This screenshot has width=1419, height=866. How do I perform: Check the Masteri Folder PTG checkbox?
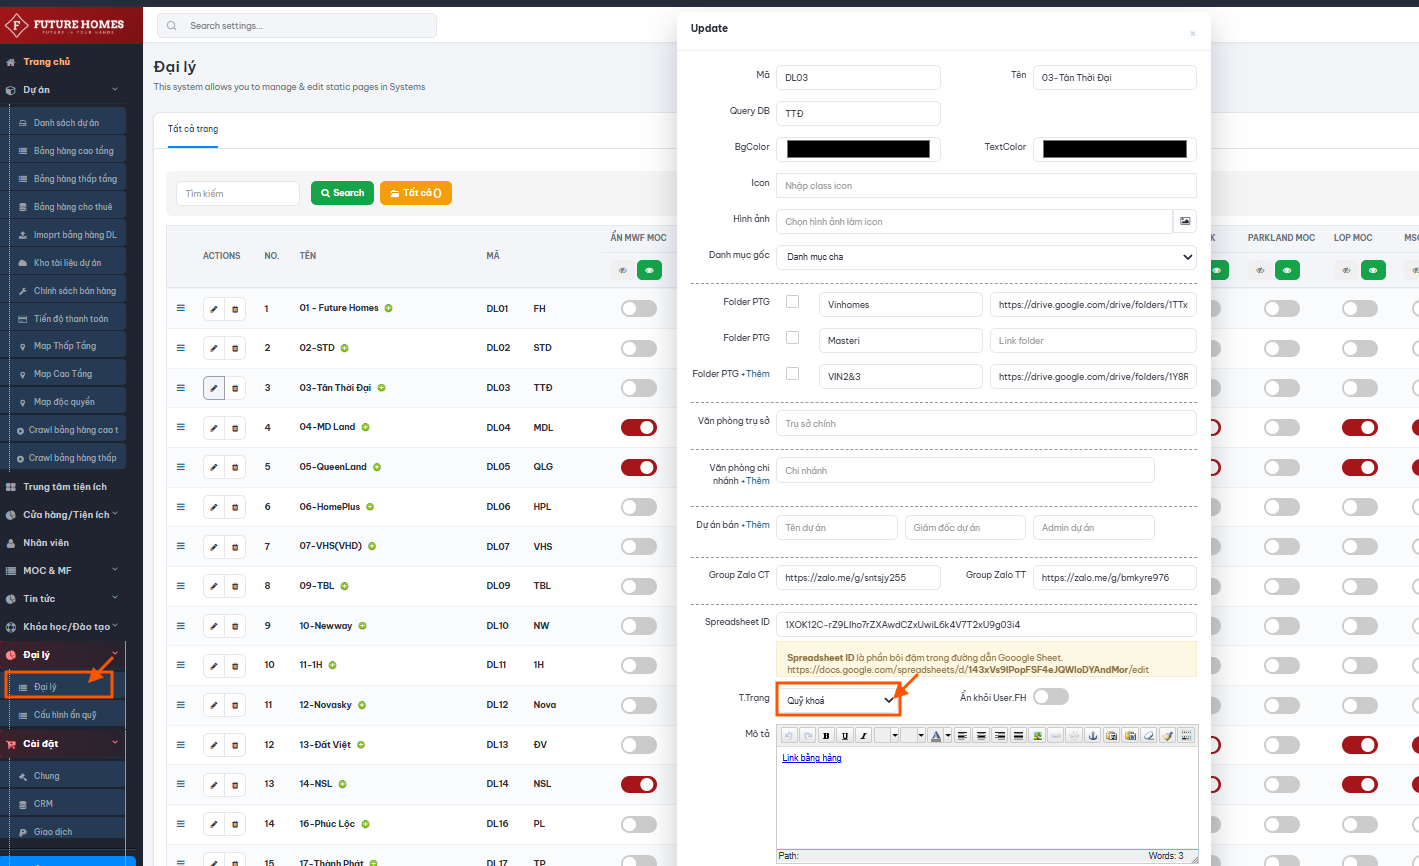pyautogui.click(x=792, y=337)
